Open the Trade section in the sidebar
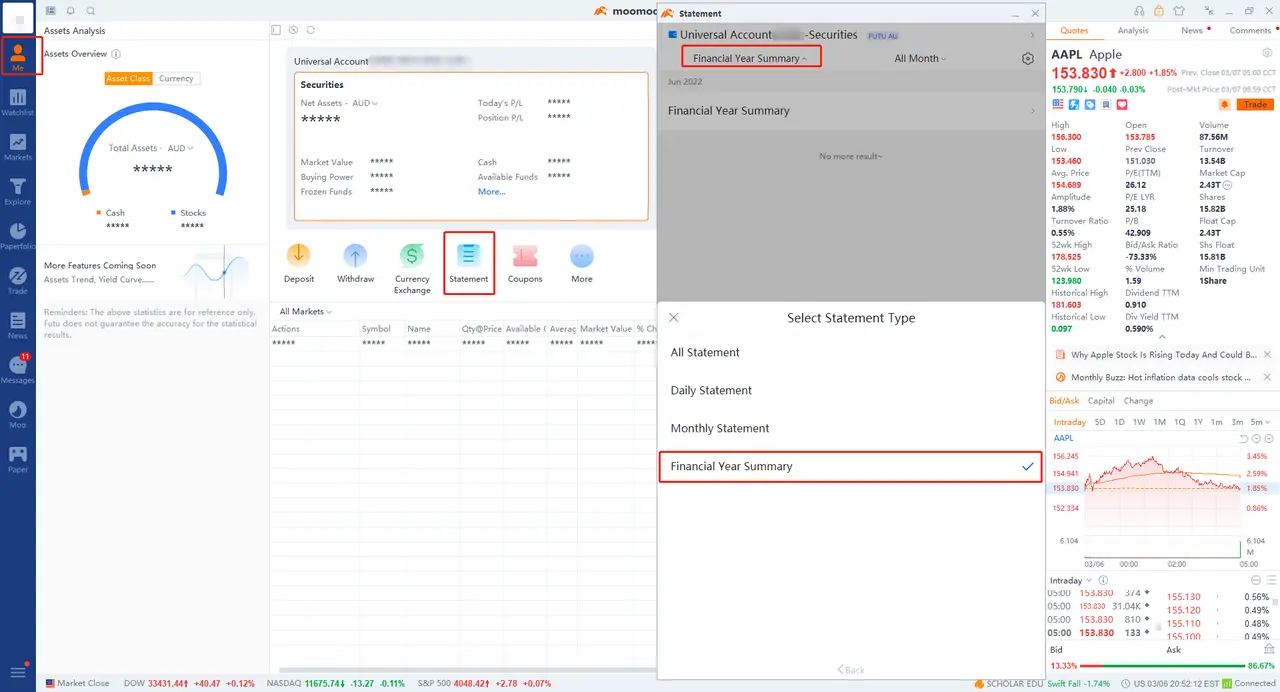1280x692 pixels. coord(18,280)
